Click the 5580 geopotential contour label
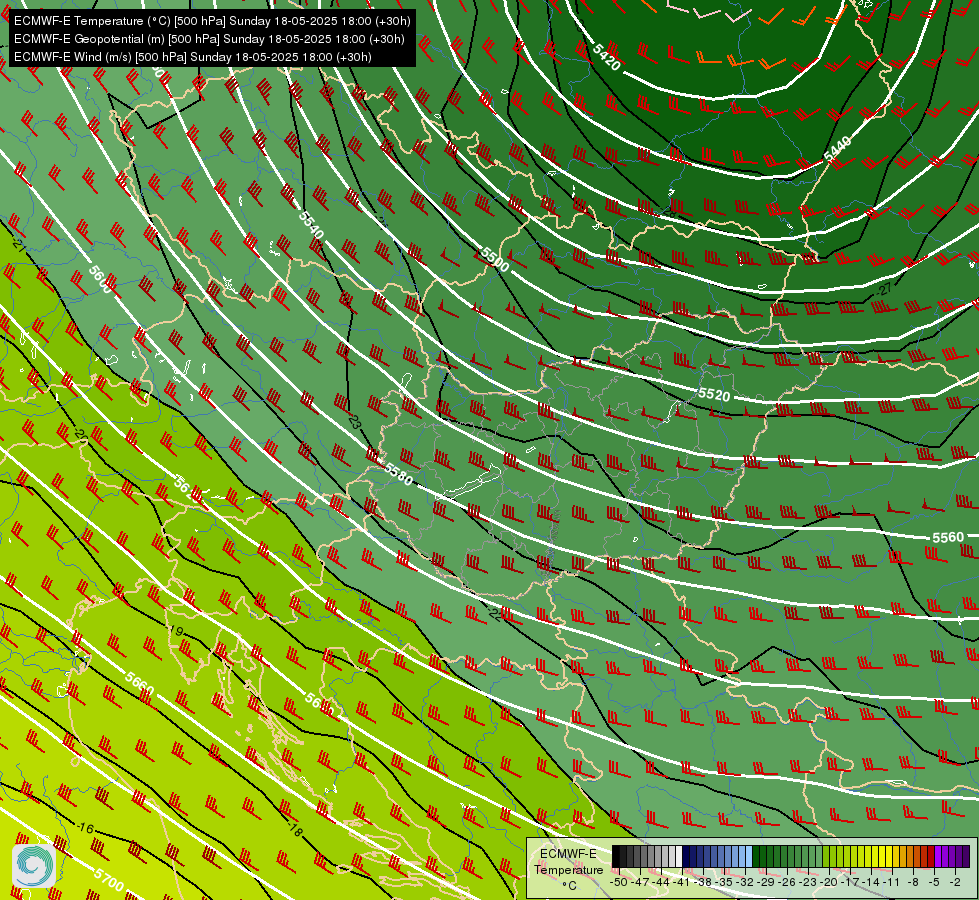 click(x=398, y=475)
